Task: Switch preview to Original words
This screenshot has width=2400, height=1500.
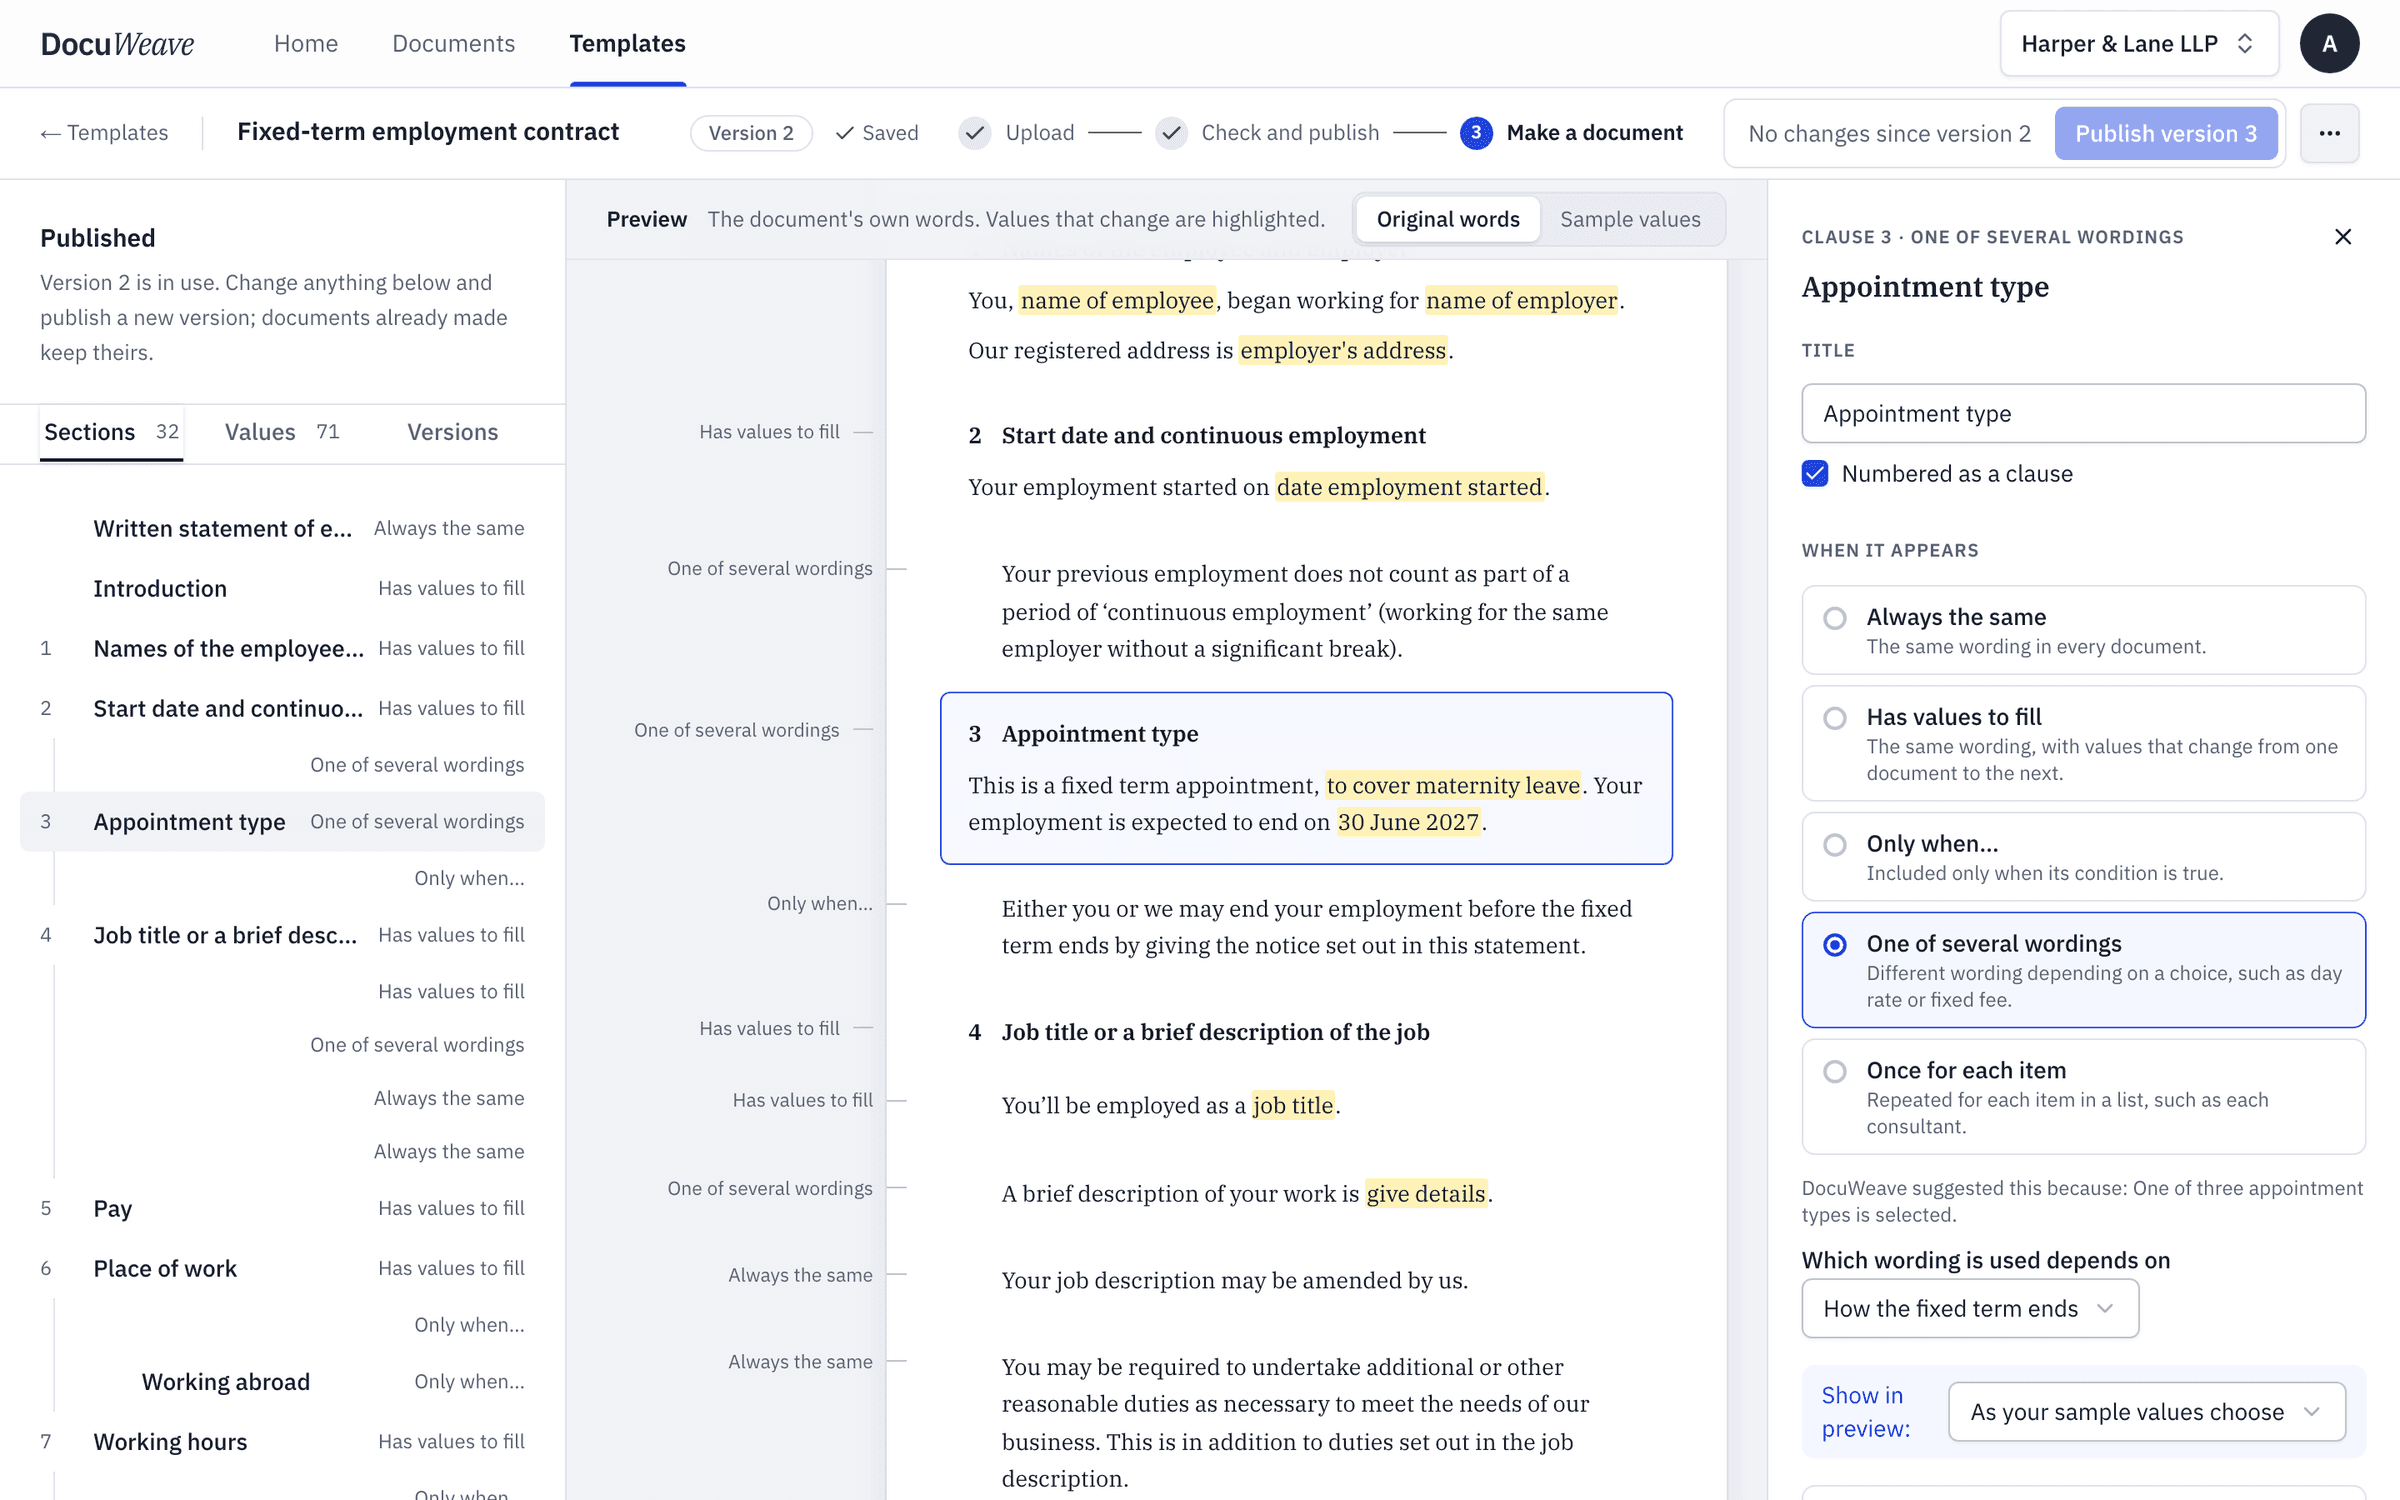Action: click(1448, 219)
